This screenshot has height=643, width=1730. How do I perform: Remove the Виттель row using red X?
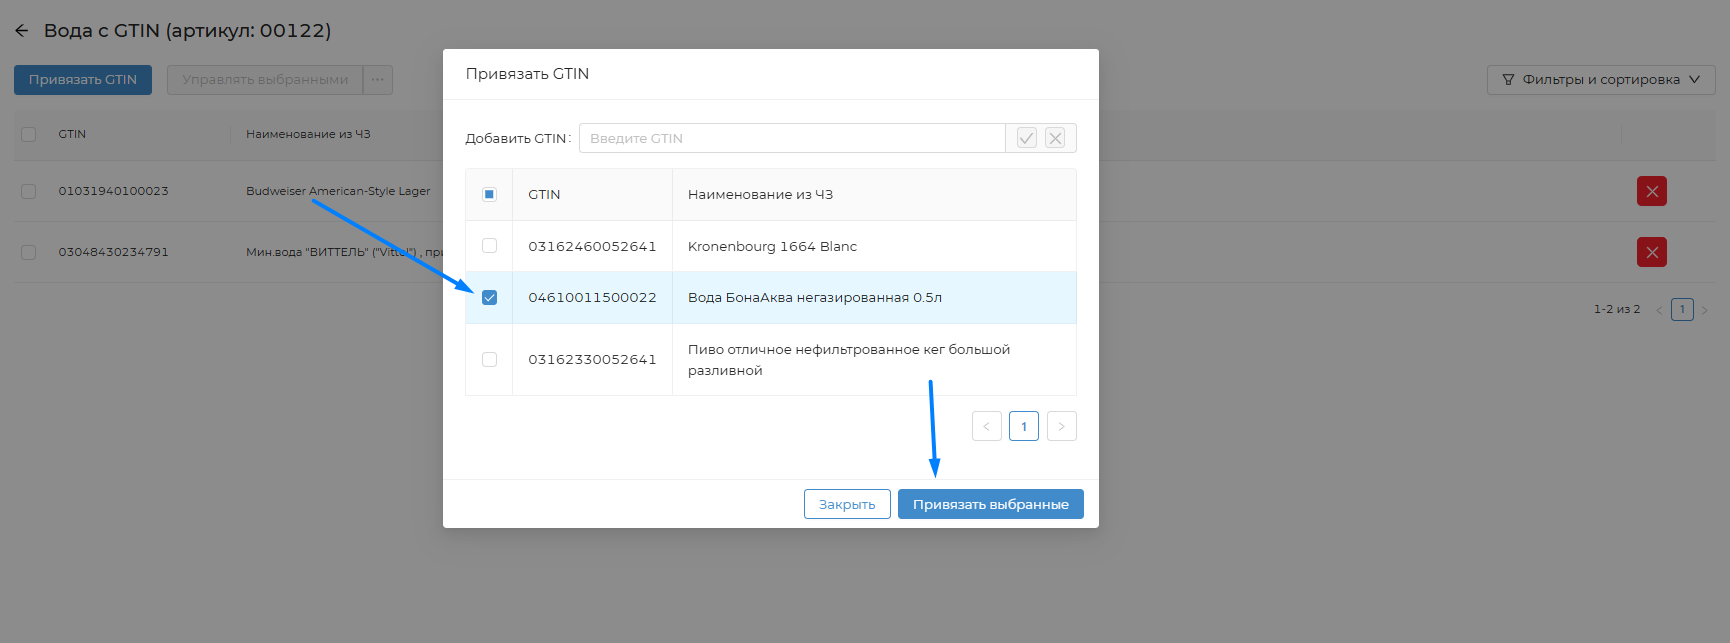pyautogui.click(x=1651, y=252)
